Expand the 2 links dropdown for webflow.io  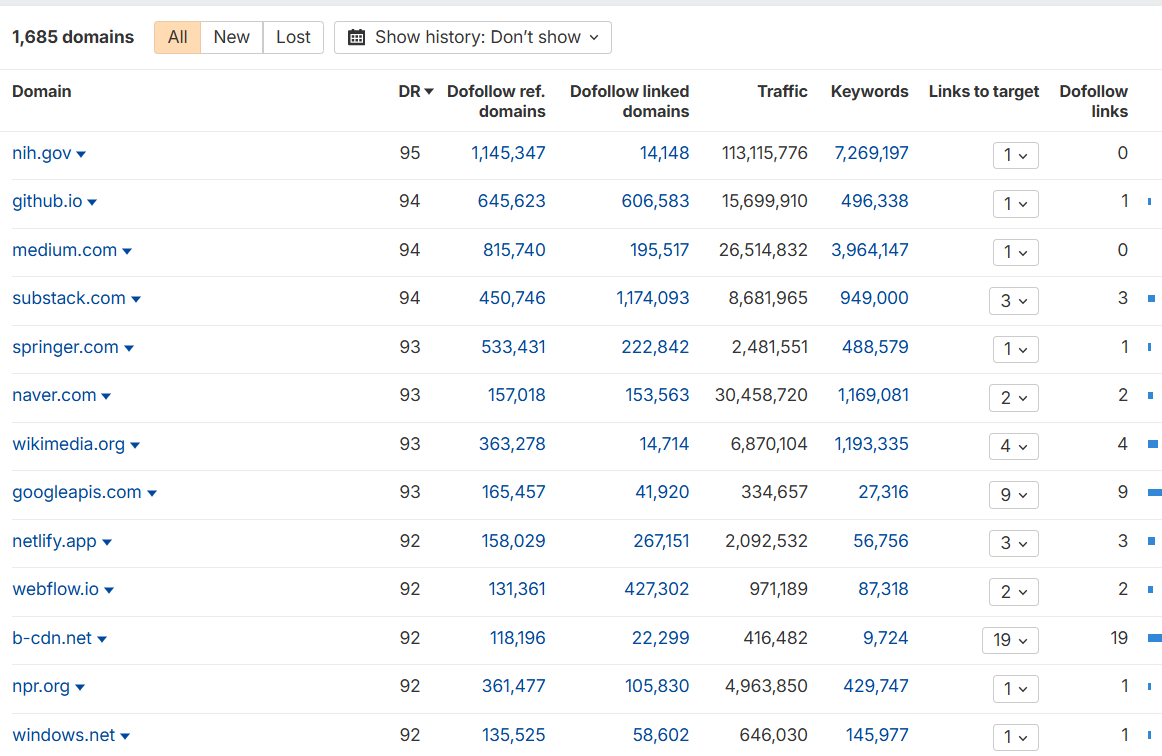tap(1014, 592)
